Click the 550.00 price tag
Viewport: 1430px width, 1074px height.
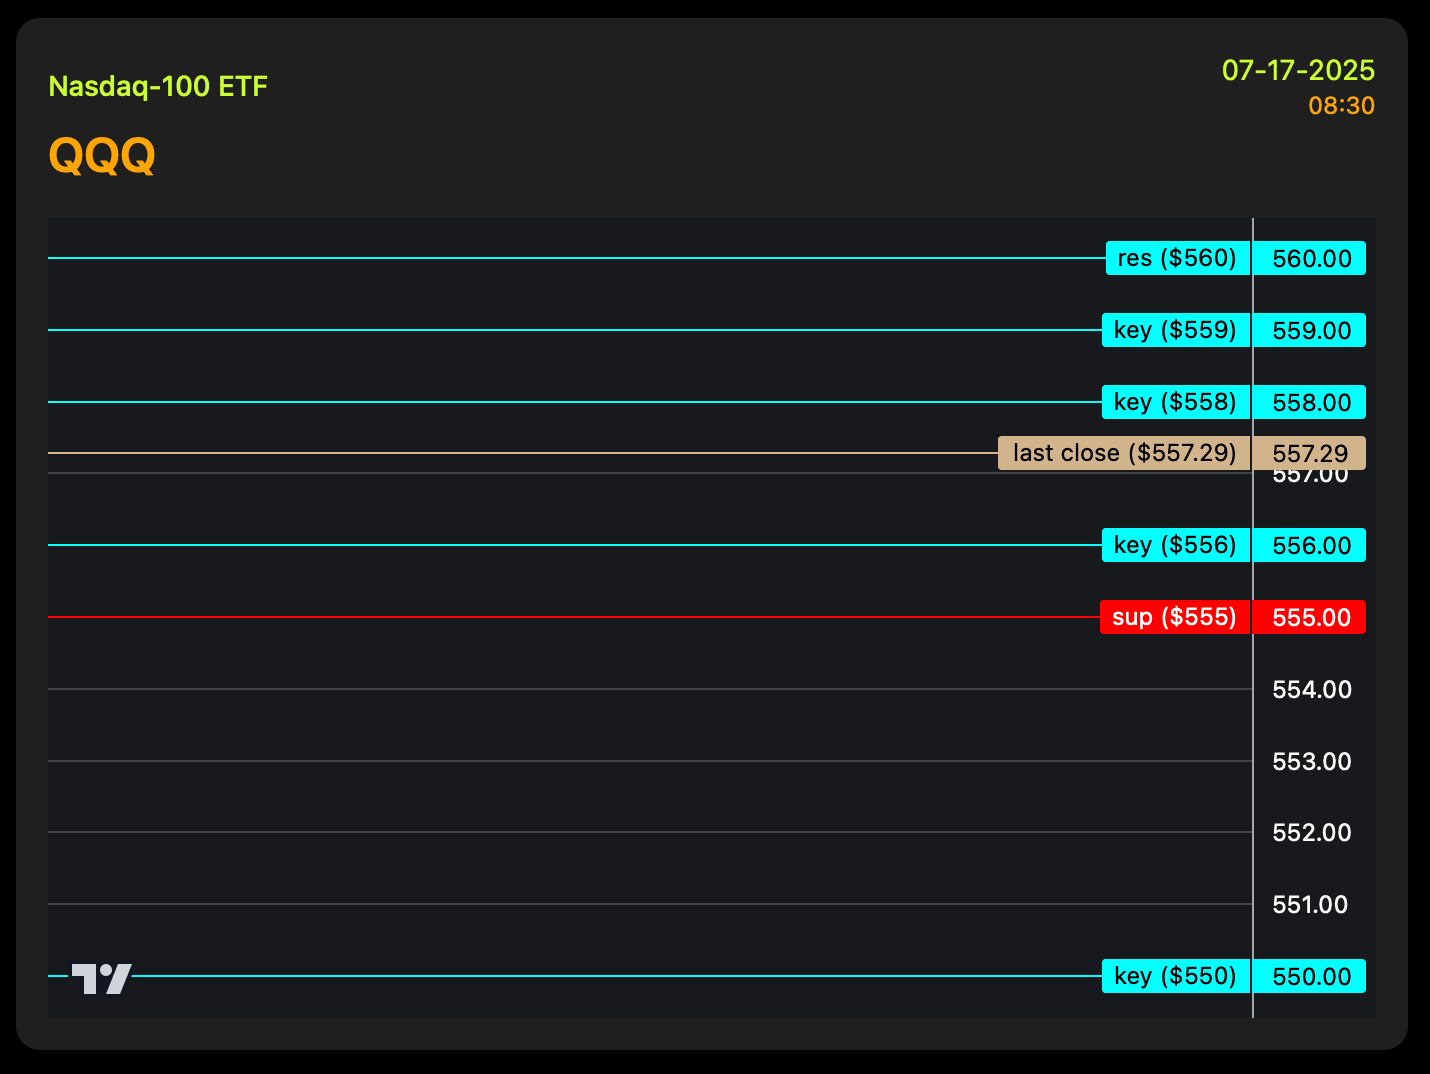click(1310, 977)
